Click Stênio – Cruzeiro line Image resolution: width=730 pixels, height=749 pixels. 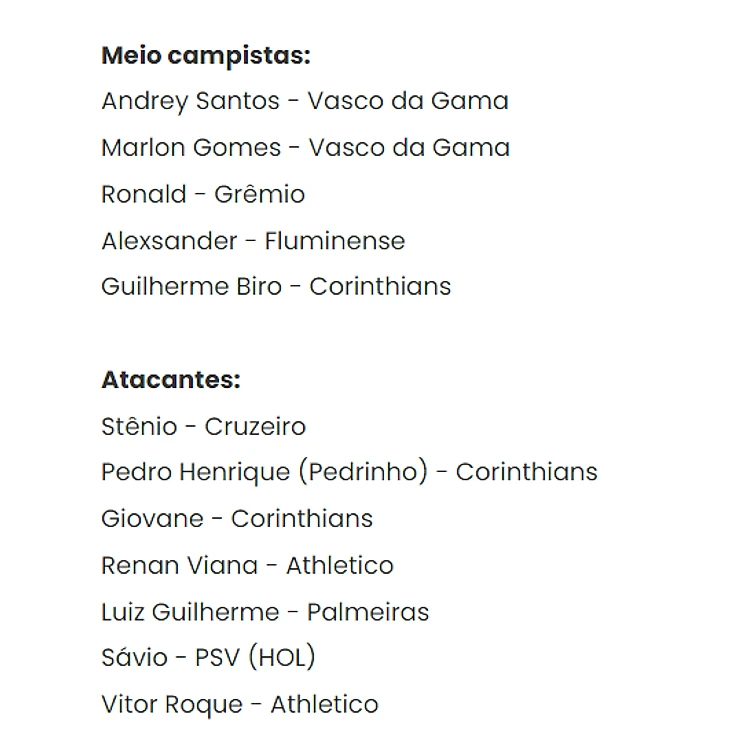coord(204,427)
